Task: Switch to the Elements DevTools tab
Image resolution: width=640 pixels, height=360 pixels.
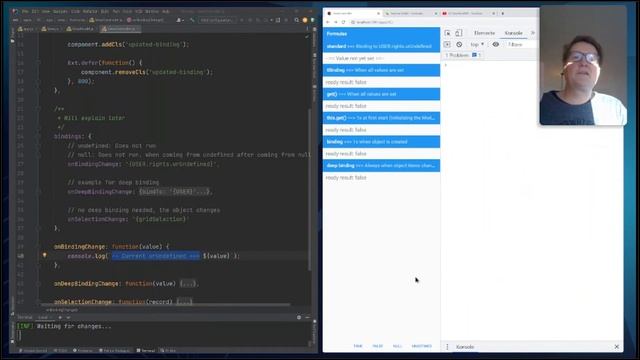Action: click(x=484, y=33)
